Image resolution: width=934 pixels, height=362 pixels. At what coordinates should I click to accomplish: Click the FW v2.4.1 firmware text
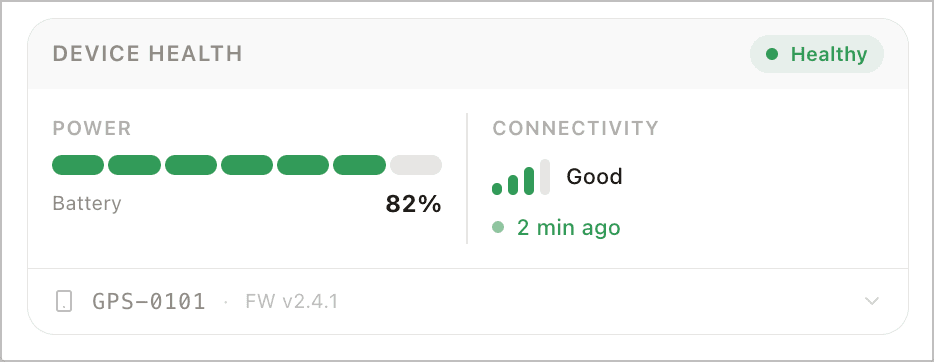click(x=292, y=302)
